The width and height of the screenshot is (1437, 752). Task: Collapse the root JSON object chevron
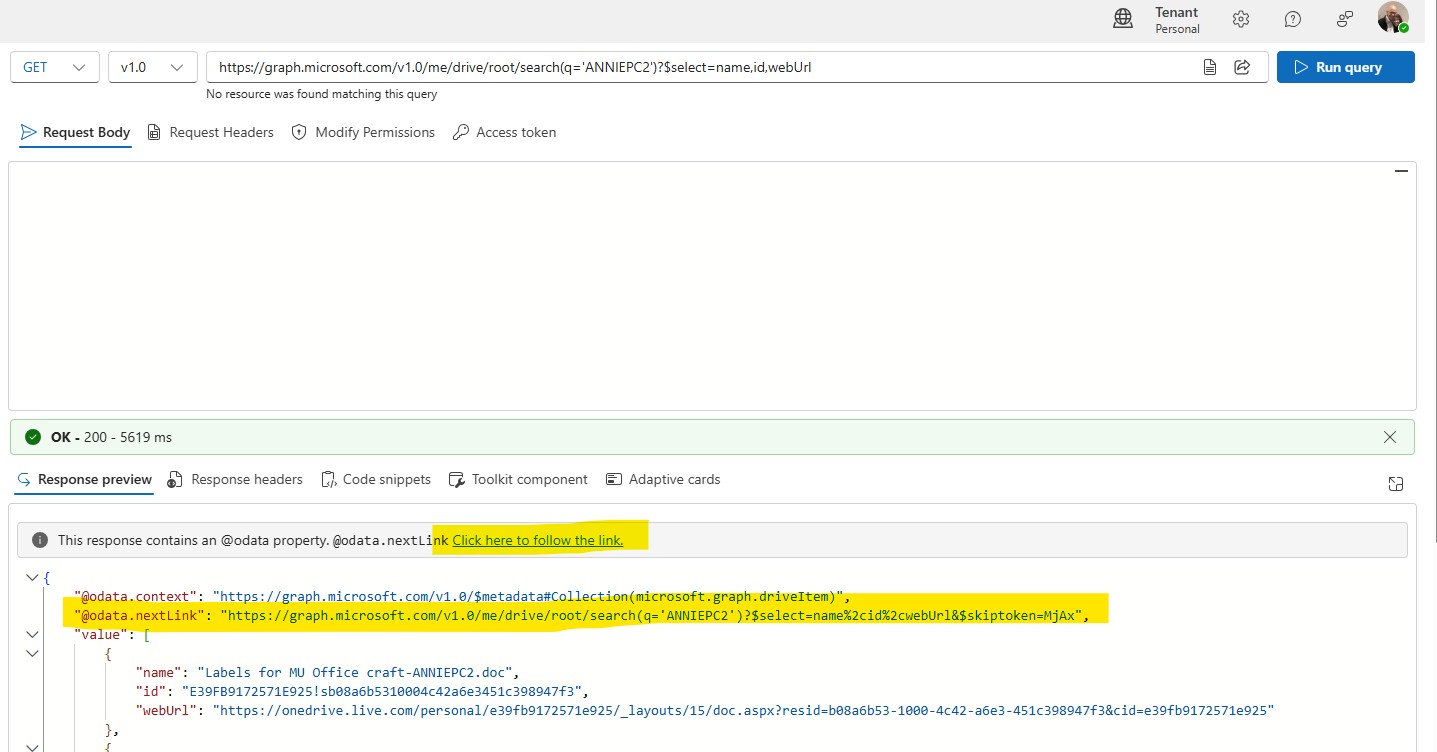pyautogui.click(x=33, y=578)
